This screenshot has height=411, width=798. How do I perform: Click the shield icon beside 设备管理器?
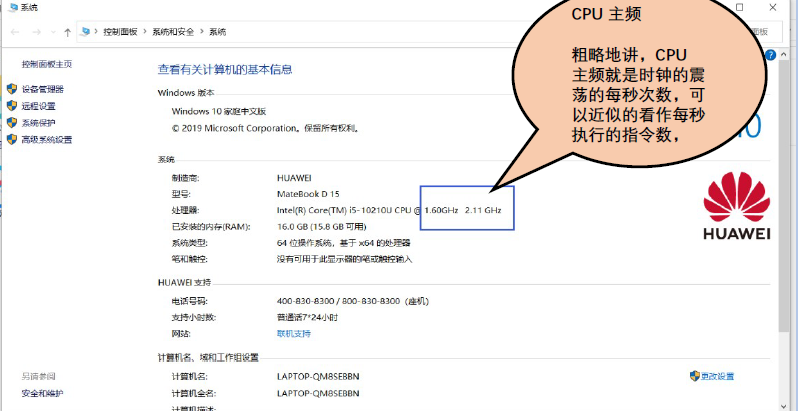click(12, 89)
